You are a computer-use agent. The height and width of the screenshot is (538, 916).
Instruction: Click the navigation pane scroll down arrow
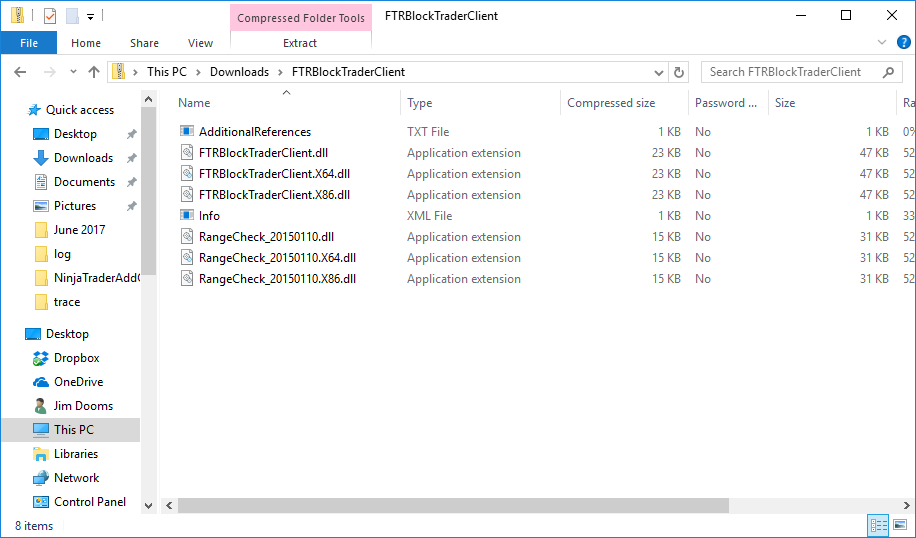[x=148, y=505]
